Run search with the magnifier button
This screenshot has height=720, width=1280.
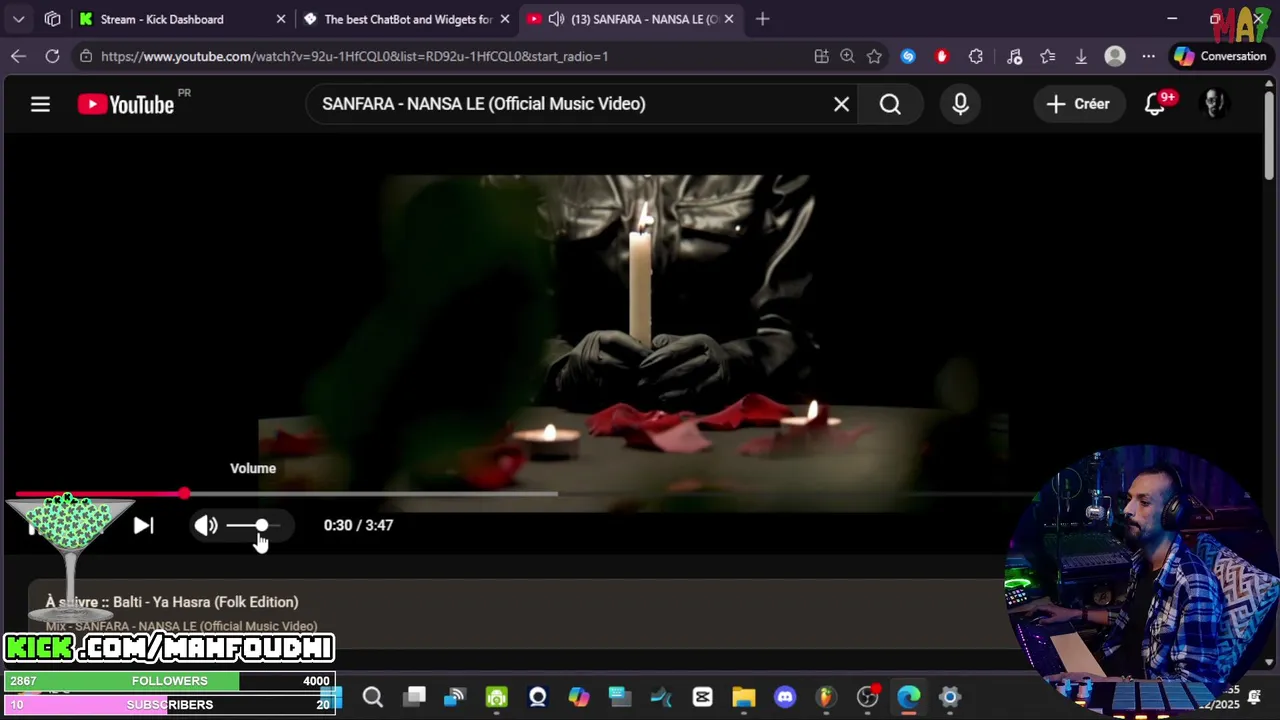pyautogui.click(x=890, y=104)
